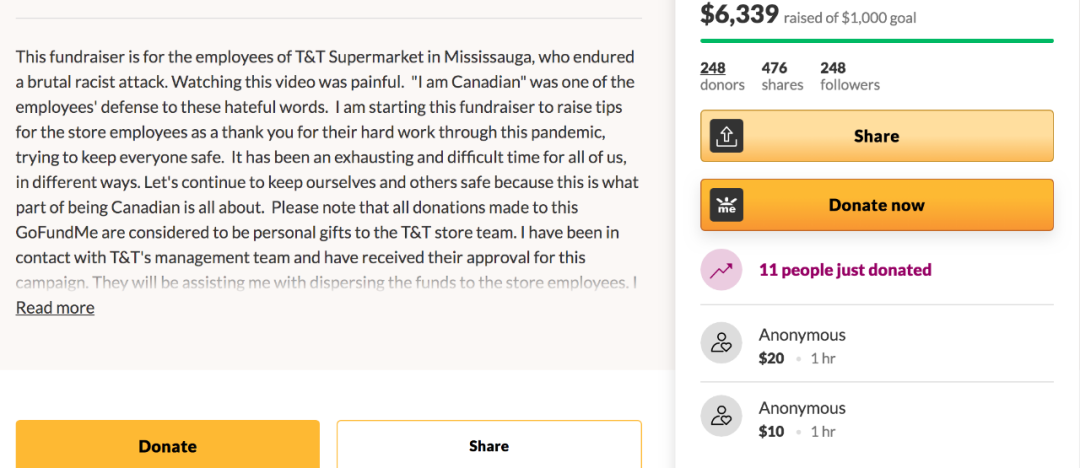Select the Anonymous $20 donation name
1080x468 pixels.
tap(802, 335)
